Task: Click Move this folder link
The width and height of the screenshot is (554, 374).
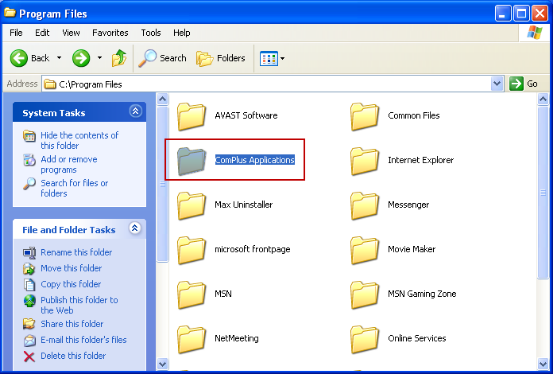Action: pyautogui.click(x=71, y=268)
